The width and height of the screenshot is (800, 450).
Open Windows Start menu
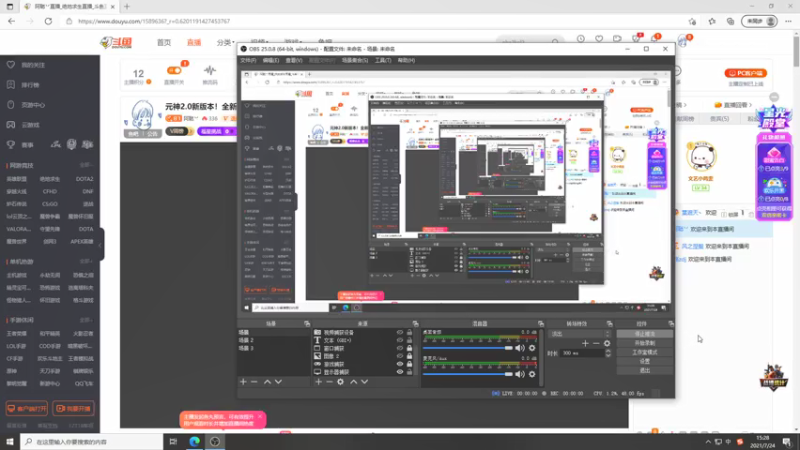10,441
